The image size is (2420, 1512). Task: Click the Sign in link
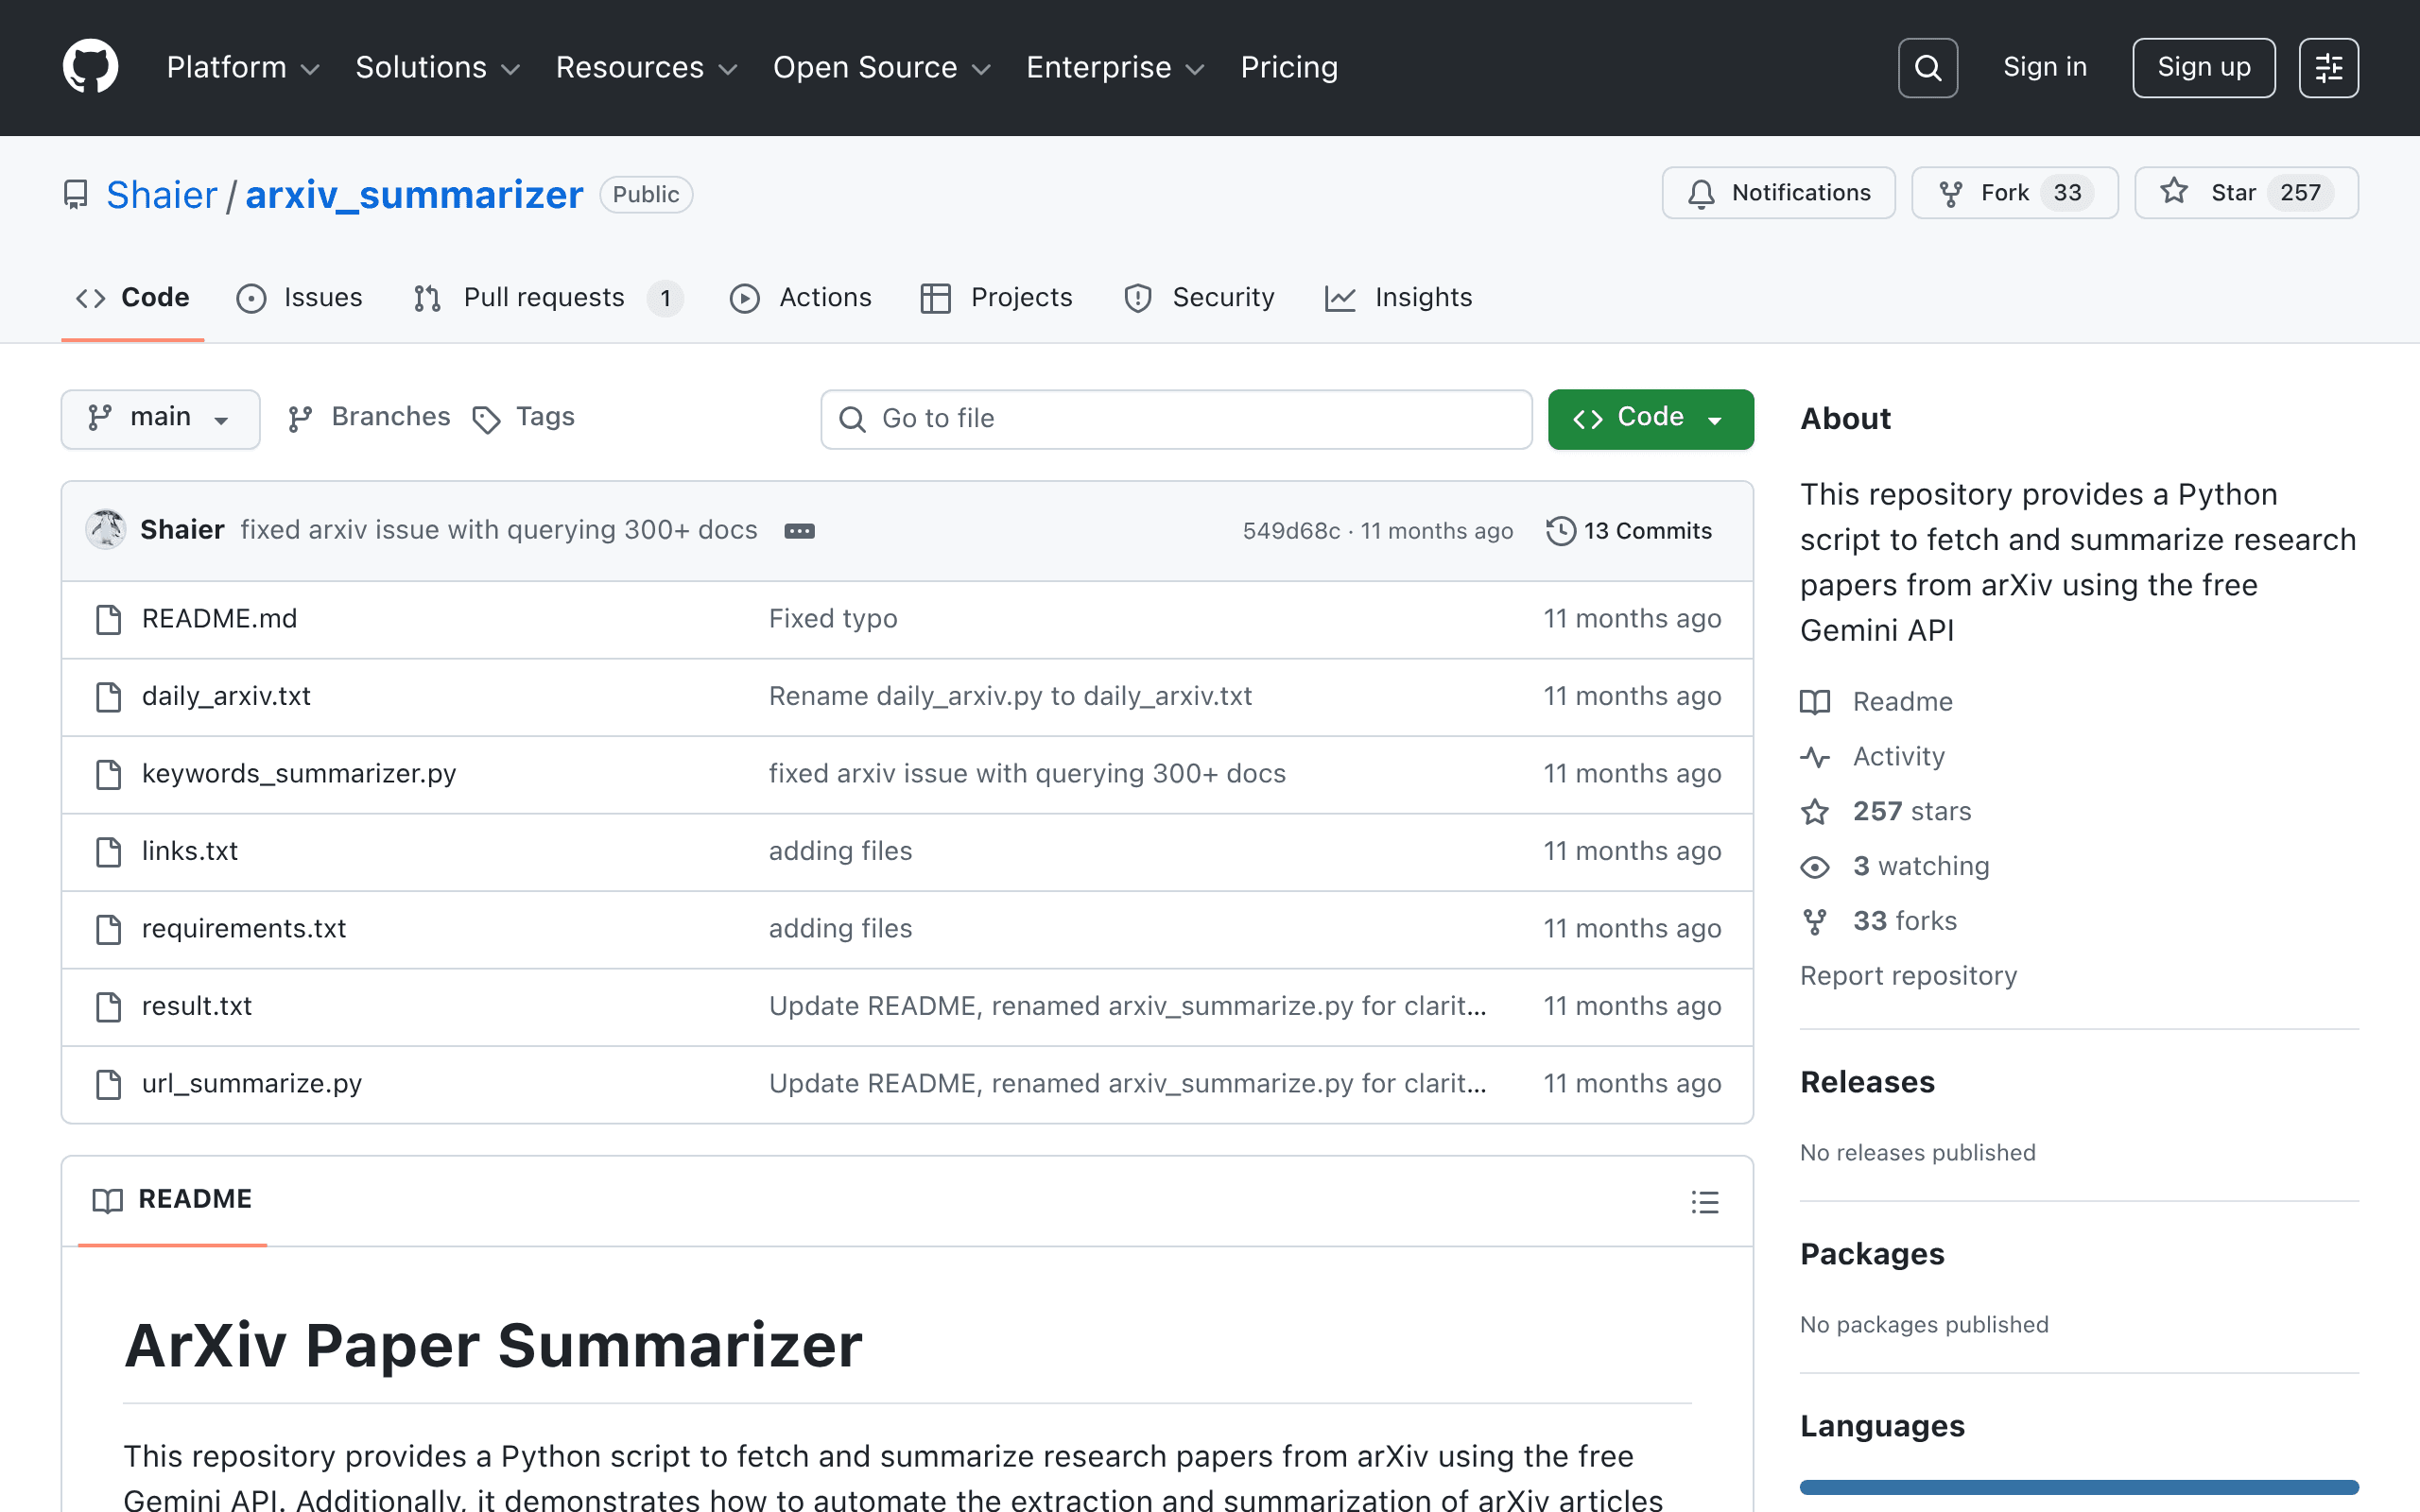coord(2045,67)
